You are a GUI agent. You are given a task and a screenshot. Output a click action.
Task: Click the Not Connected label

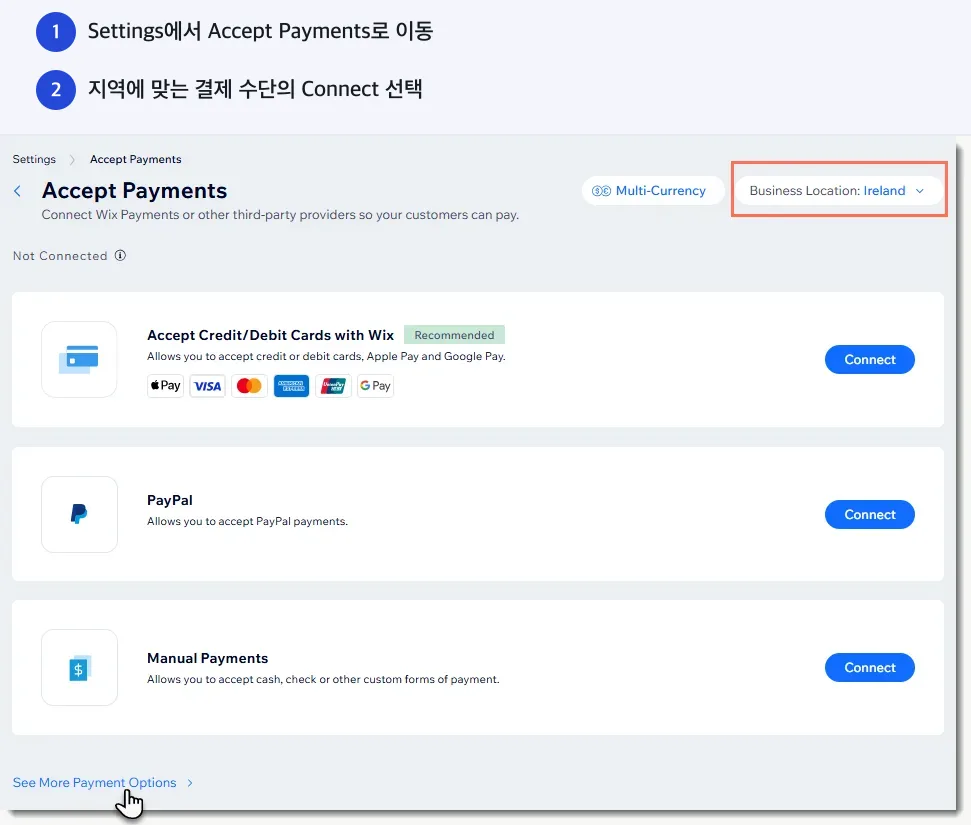click(60, 256)
